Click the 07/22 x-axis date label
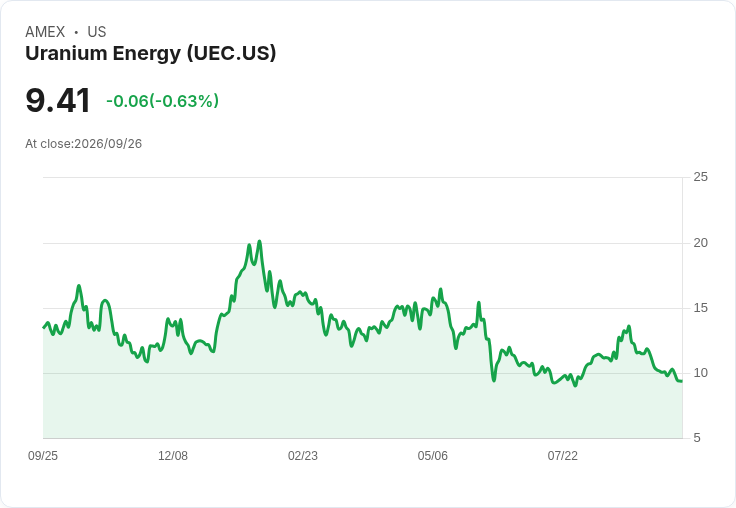Image resolution: width=736 pixels, height=508 pixels. pos(562,455)
